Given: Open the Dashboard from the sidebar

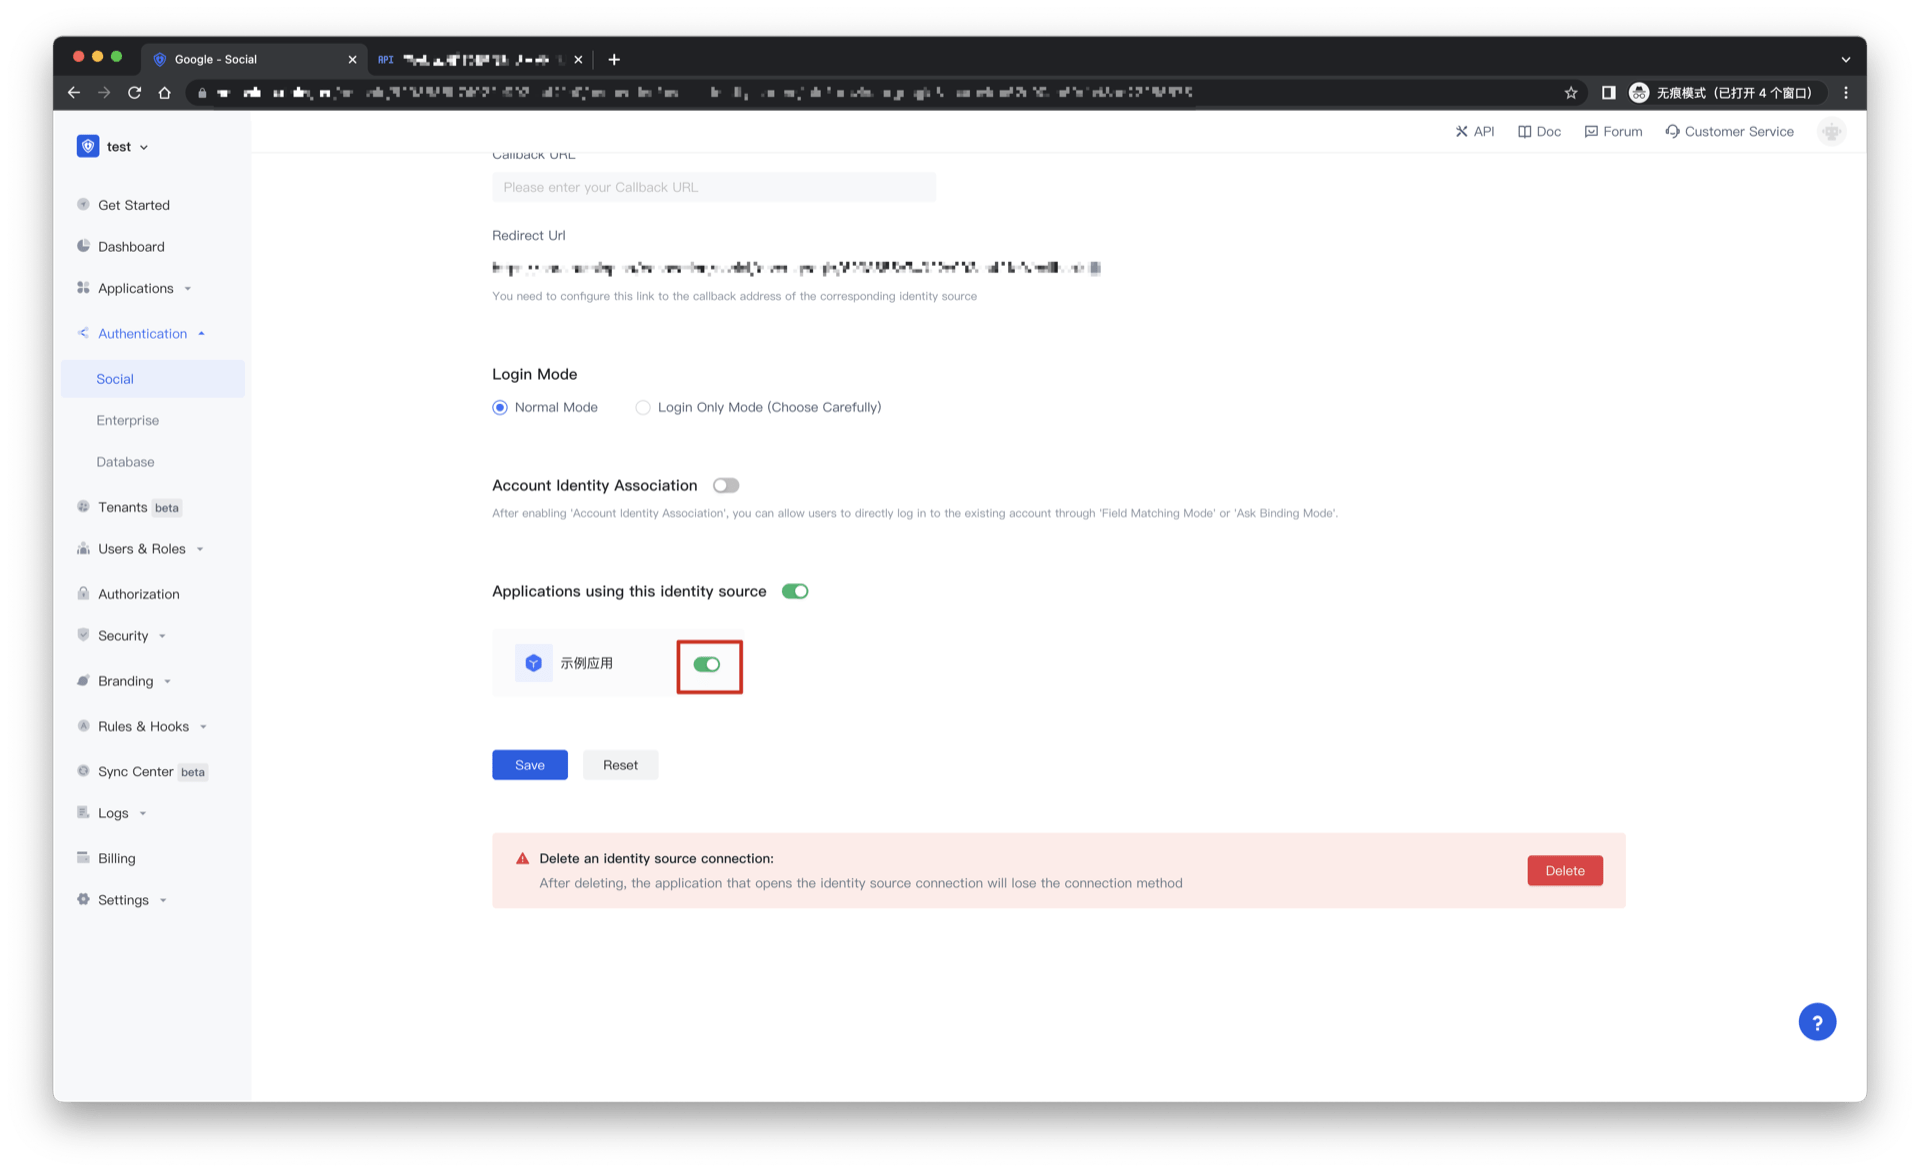Looking at the screenshot, I should 131,246.
